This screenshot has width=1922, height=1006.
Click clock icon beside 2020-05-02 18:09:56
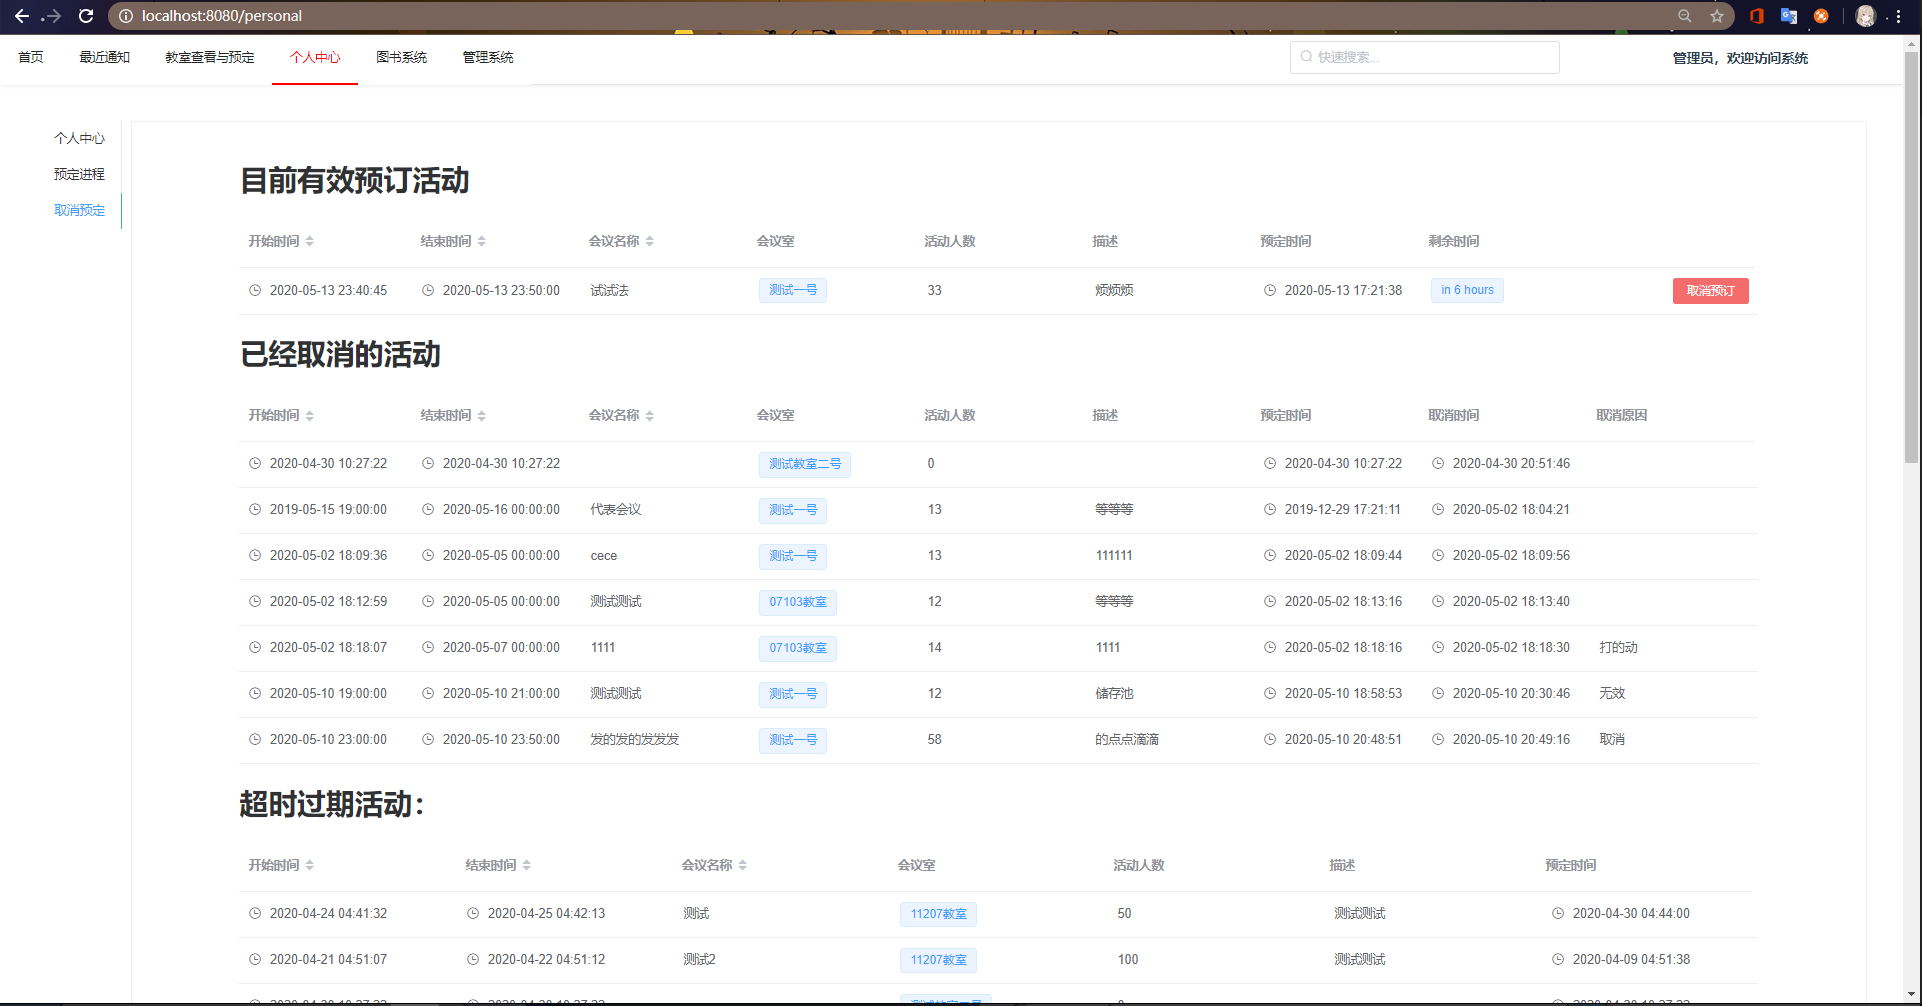[1438, 556]
